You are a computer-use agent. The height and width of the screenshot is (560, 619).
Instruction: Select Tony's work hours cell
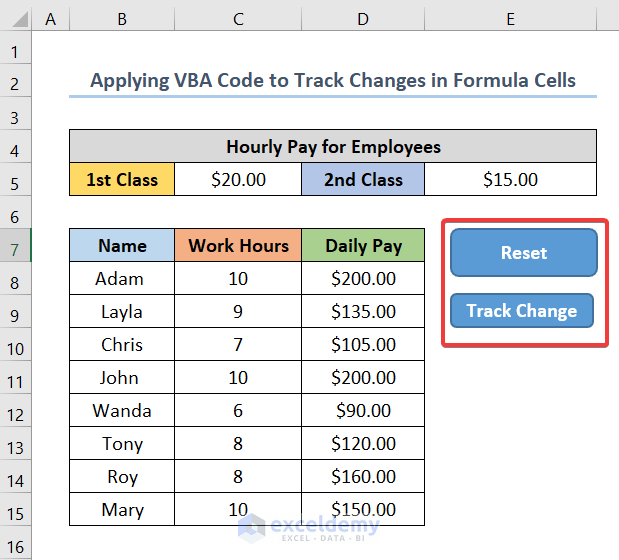tap(238, 443)
